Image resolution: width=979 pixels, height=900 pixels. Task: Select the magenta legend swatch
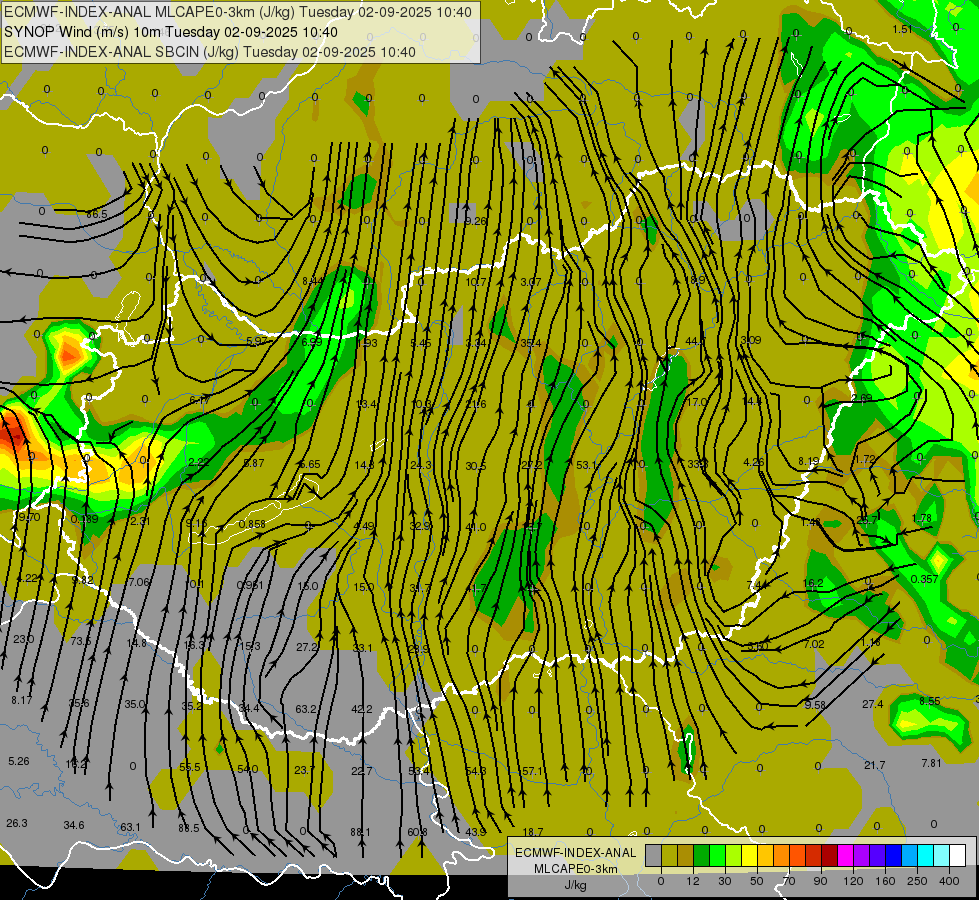[x=846, y=855]
